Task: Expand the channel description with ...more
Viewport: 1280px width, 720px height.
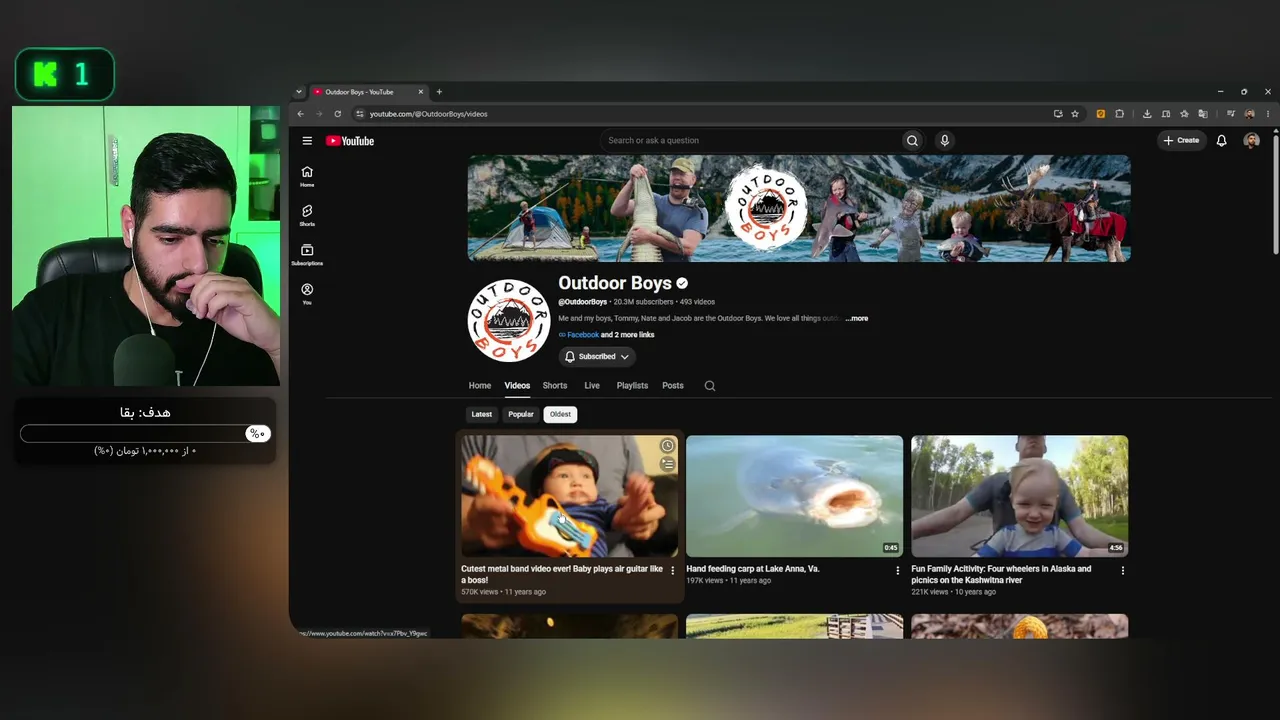Action: pos(857,318)
